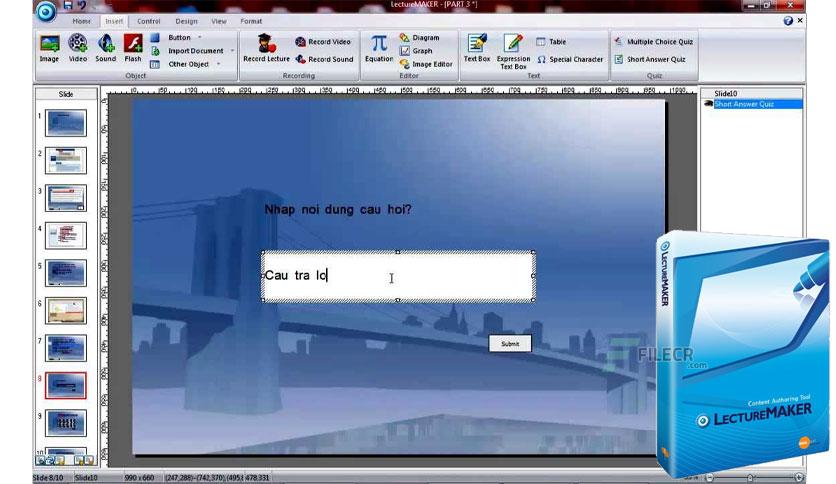The height and width of the screenshot is (484, 836).
Task: Select slide 2 thumbnail
Action: point(66,161)
